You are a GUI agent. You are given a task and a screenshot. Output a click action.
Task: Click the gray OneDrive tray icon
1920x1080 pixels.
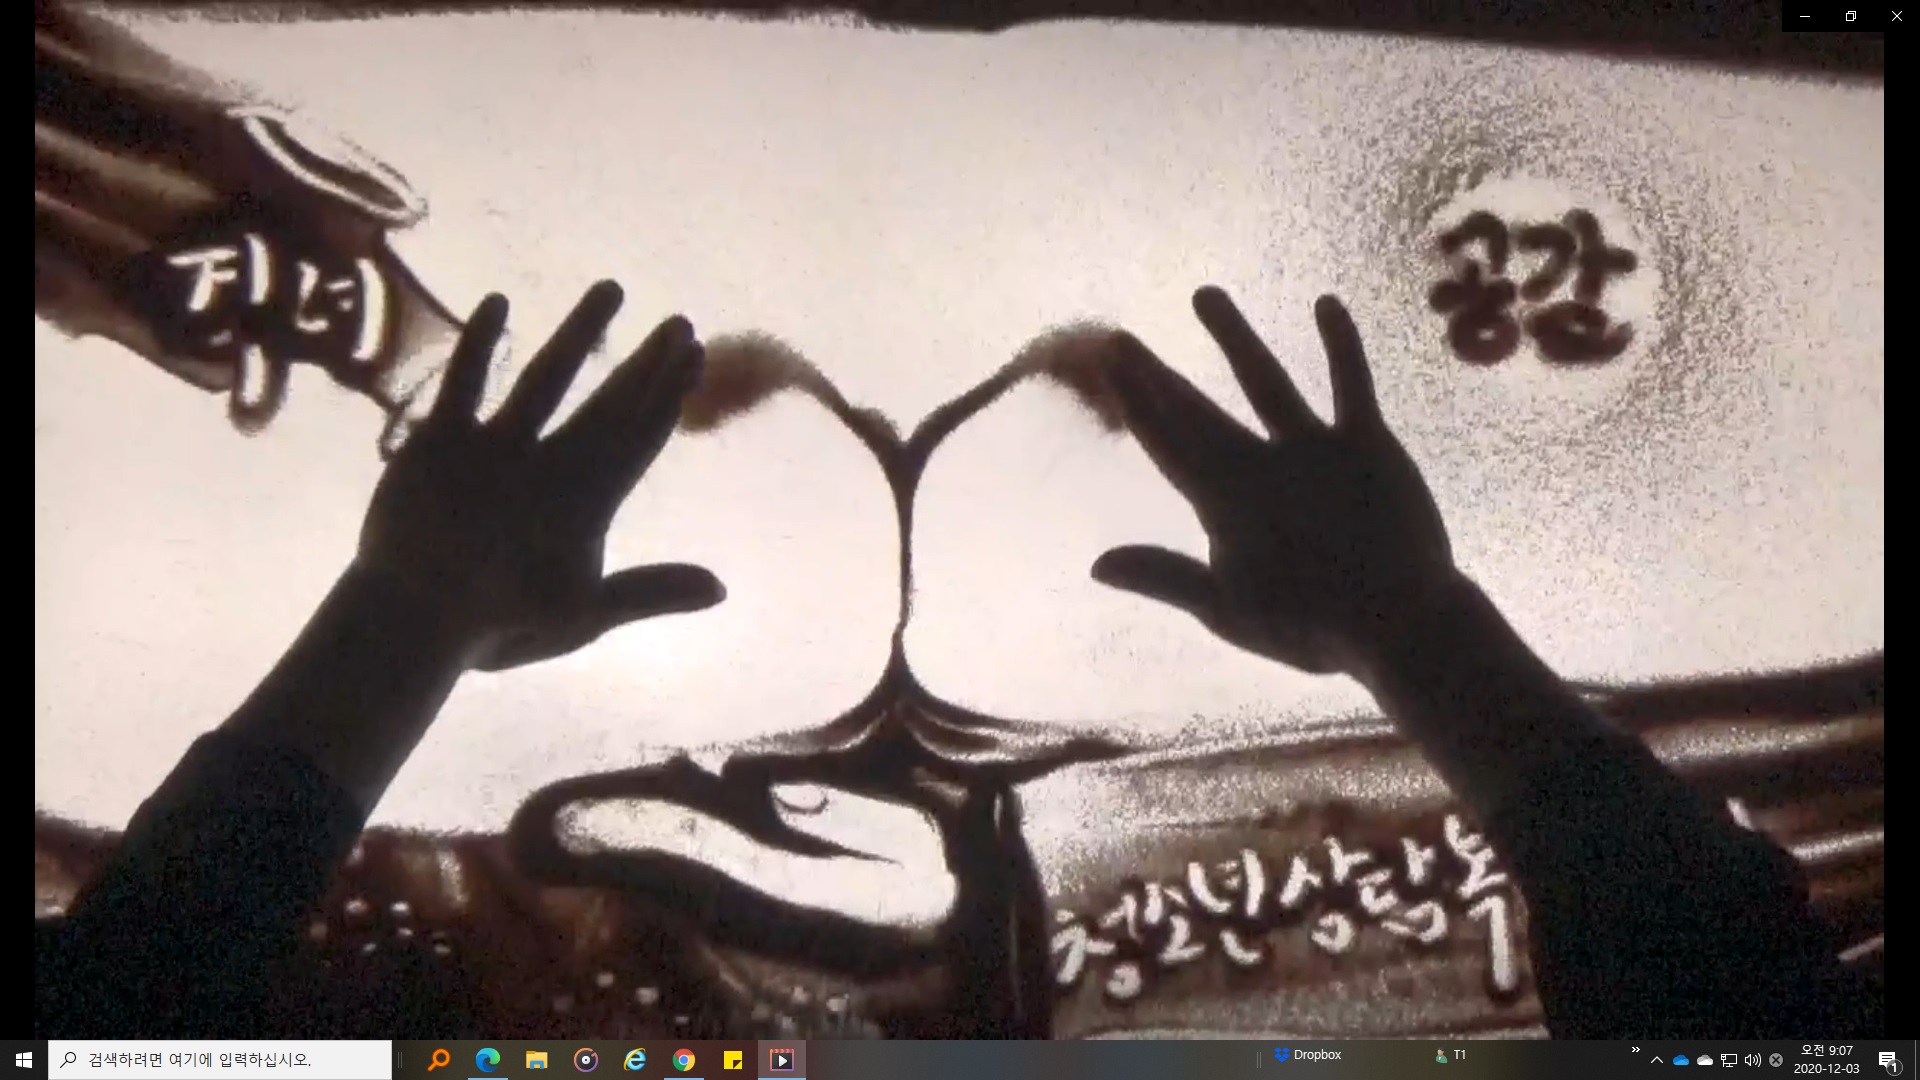coord(1705,1060)
